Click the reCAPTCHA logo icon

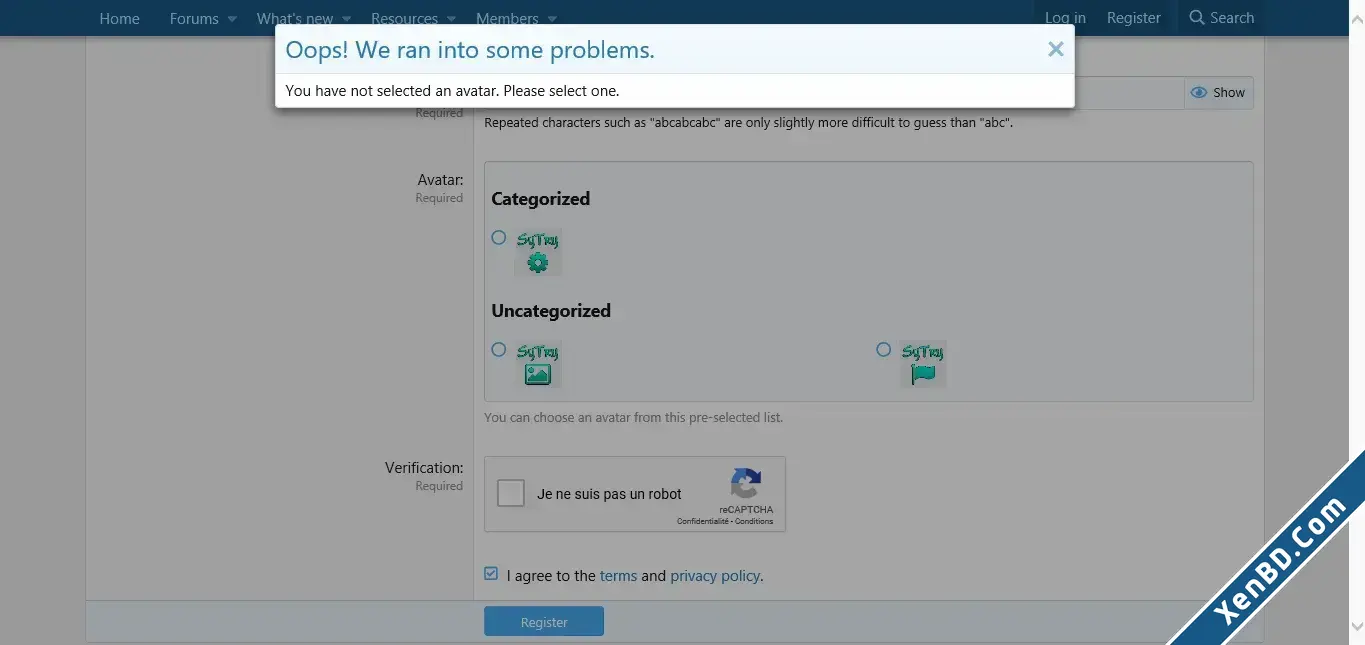[x=746, y=484]
